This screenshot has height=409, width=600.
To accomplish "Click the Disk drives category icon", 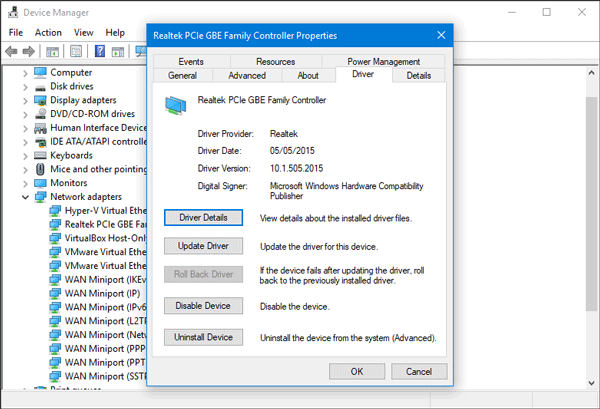I will [x=40, y=87].
